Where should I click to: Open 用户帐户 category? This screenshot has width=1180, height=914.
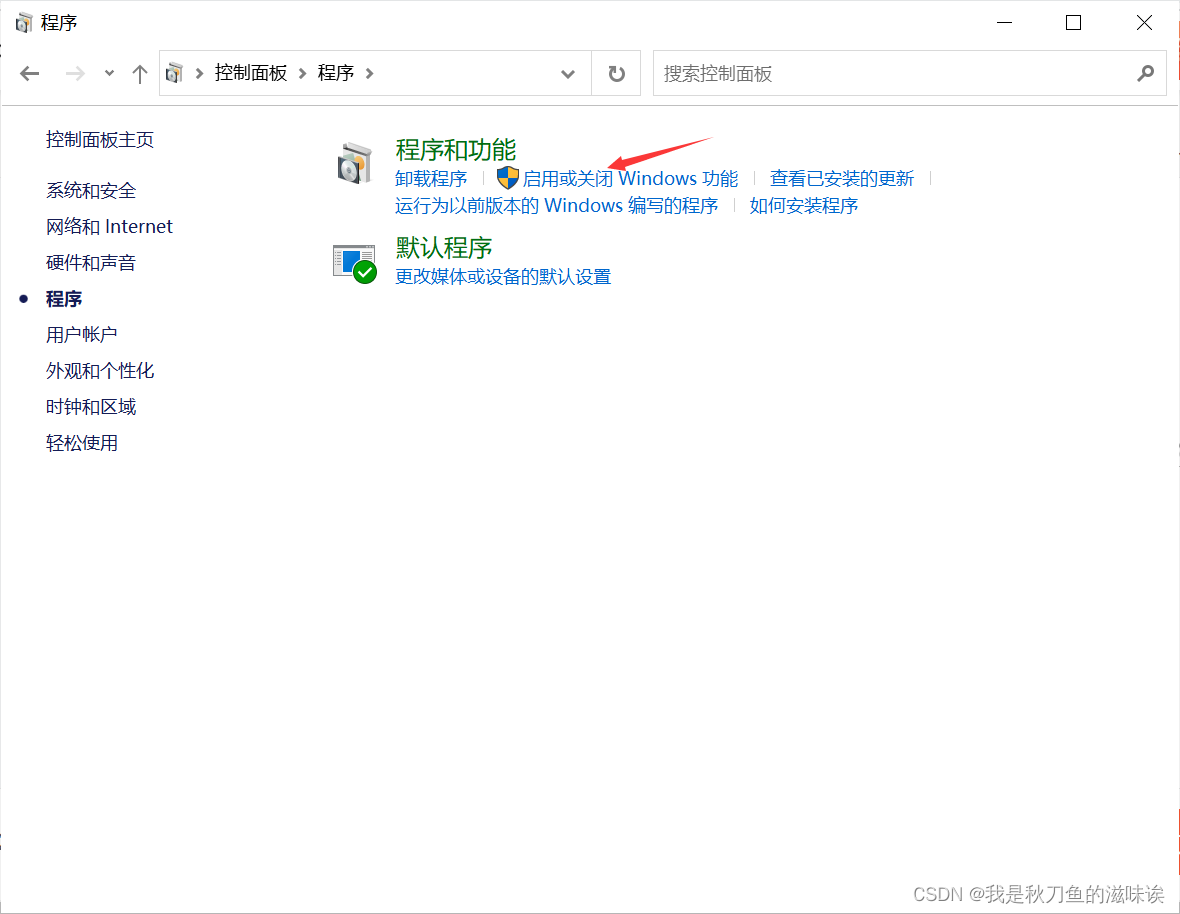tap(81, 335)
